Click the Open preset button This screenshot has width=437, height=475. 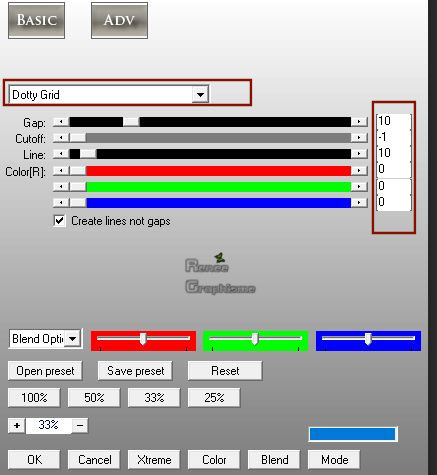pyautogui.click(x=45, y=371)
